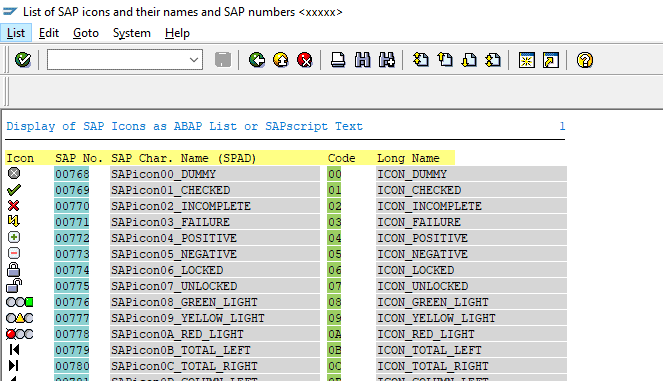Image resolution: width=663 pixels, height=381 pixels.
Task: Click the ICON_DUMMY grey circle icon
Action: point(14,173)
